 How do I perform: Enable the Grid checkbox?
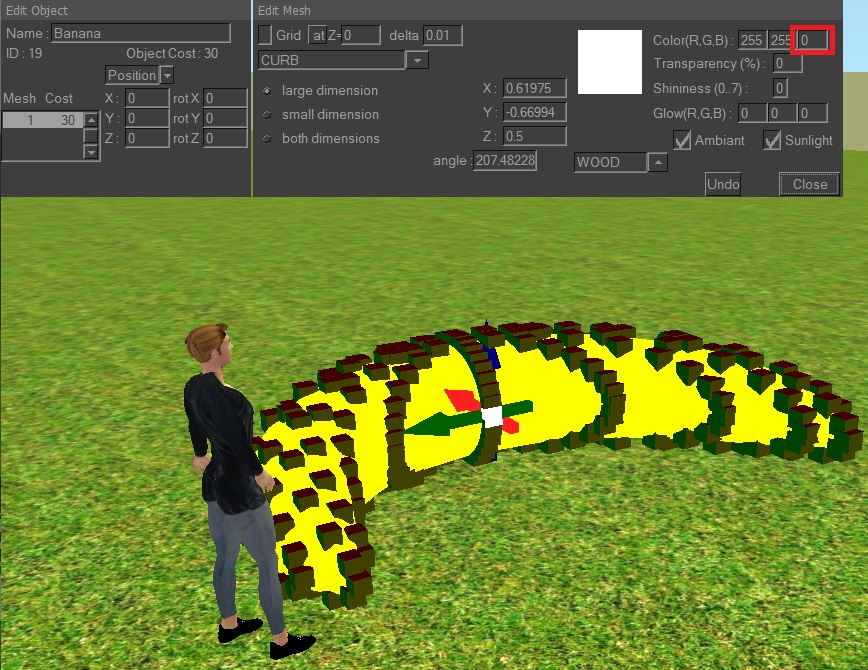click(265, 35)
